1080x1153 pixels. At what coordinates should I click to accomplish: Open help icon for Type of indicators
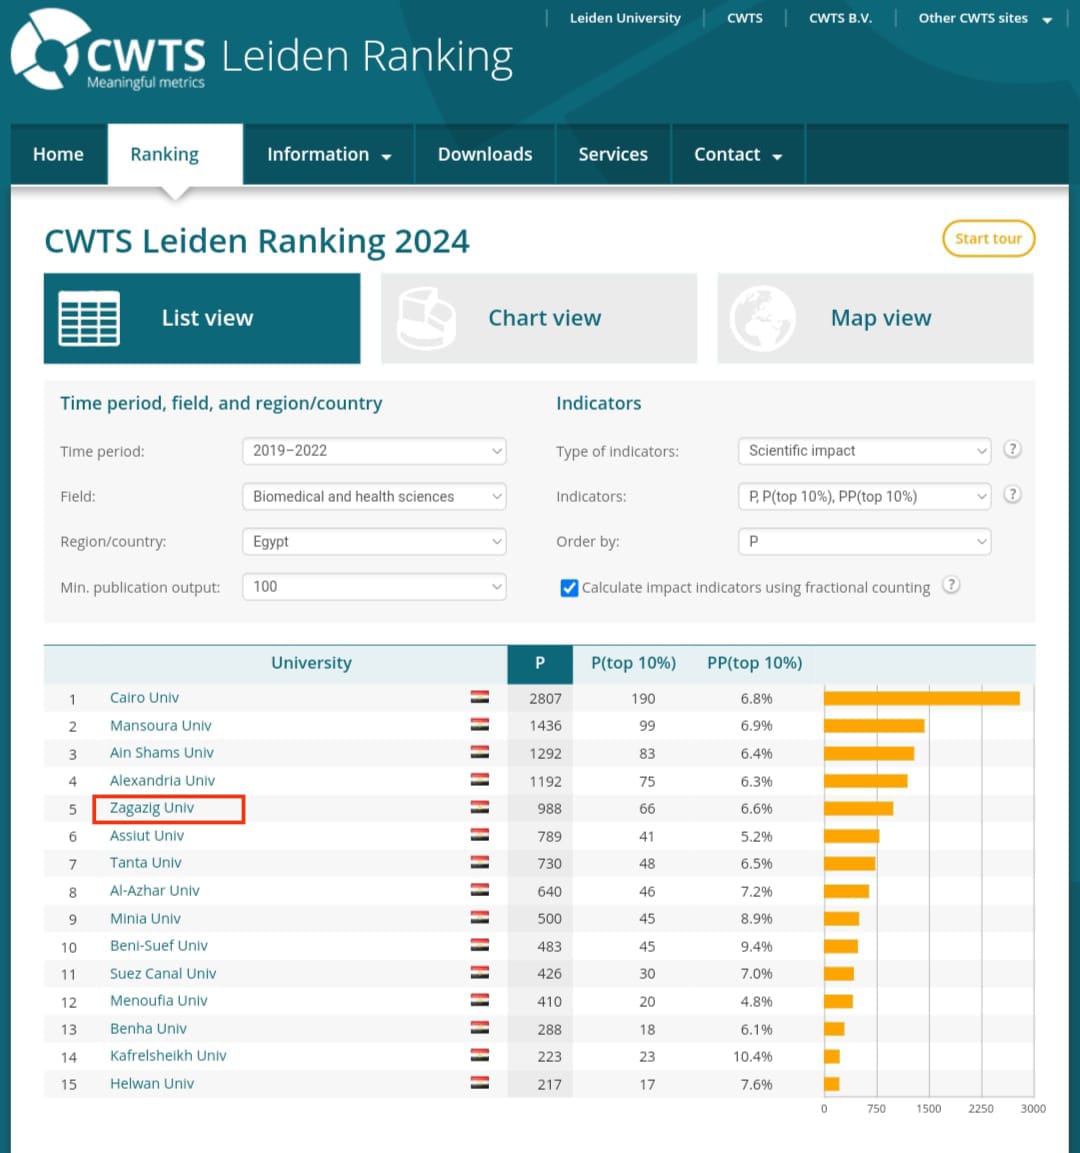tap(1012, 449)
